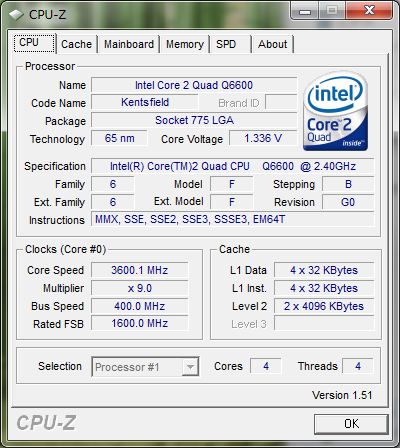Click the Code Name value Kentsfield
This screenshot has width=400, height=448.
point(145,102)
